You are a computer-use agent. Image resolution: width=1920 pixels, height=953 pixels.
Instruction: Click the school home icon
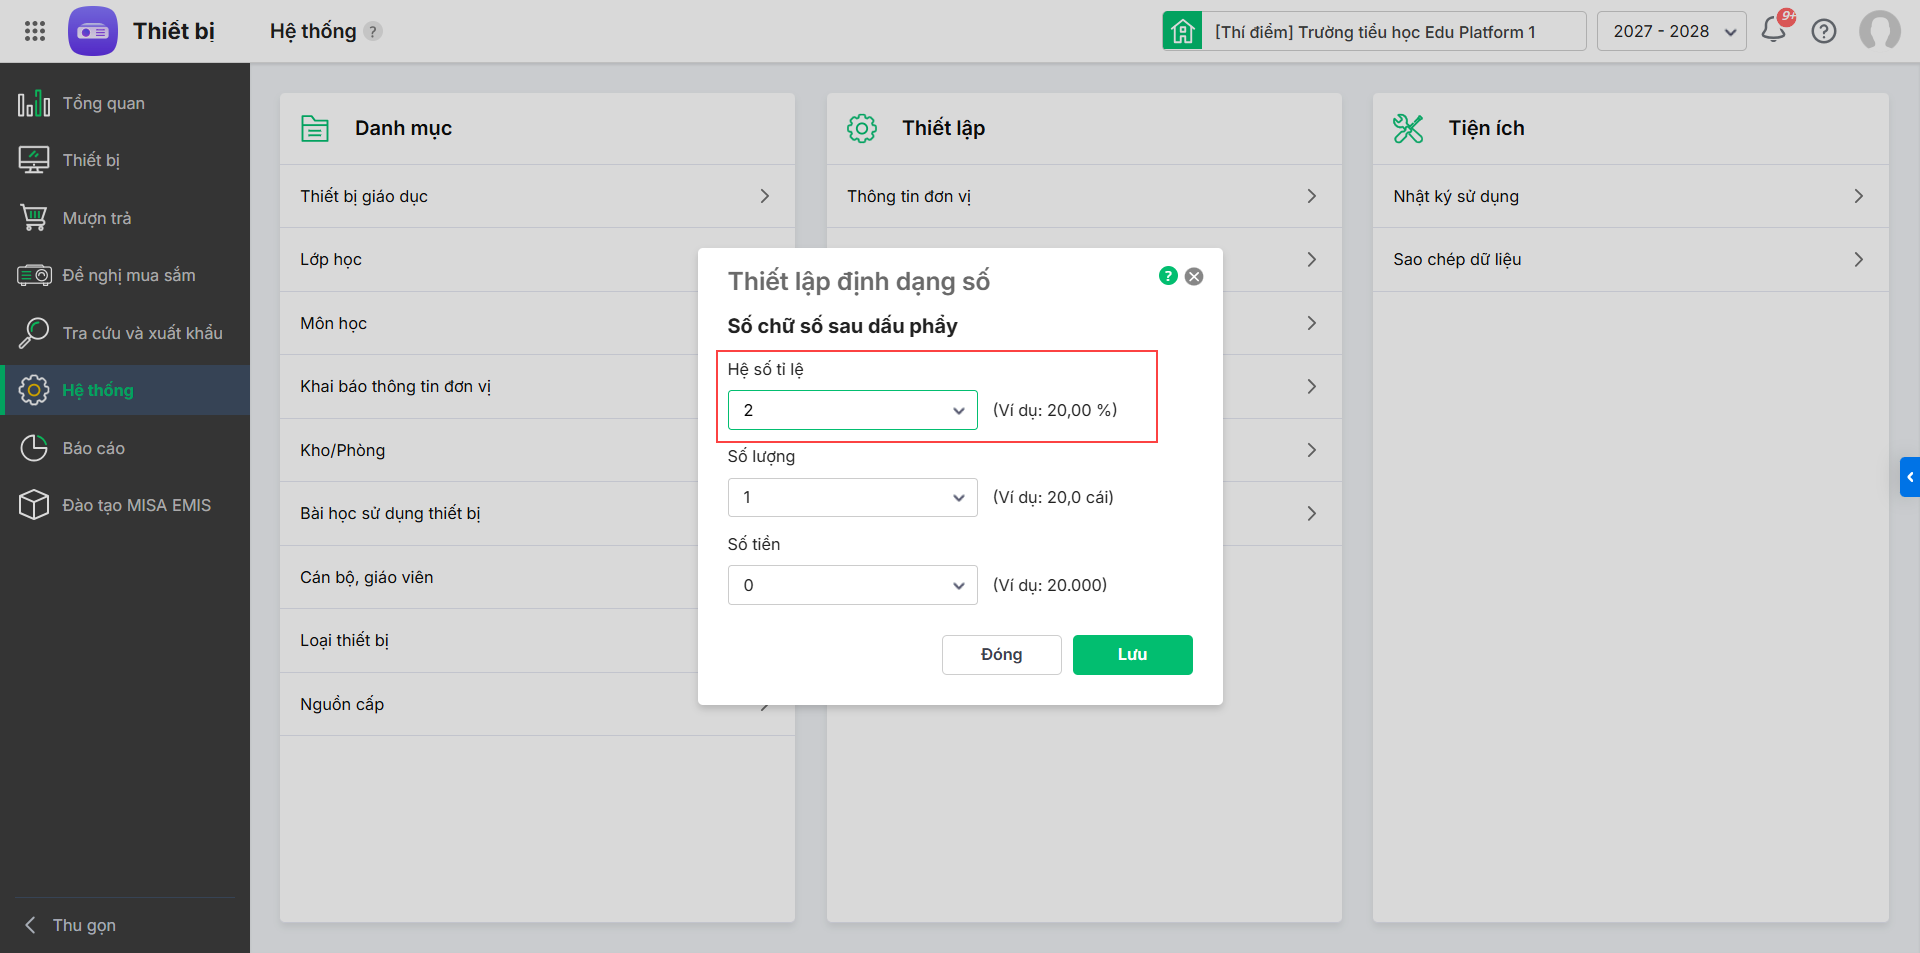pyautogui.click(x=1183, y=31)
